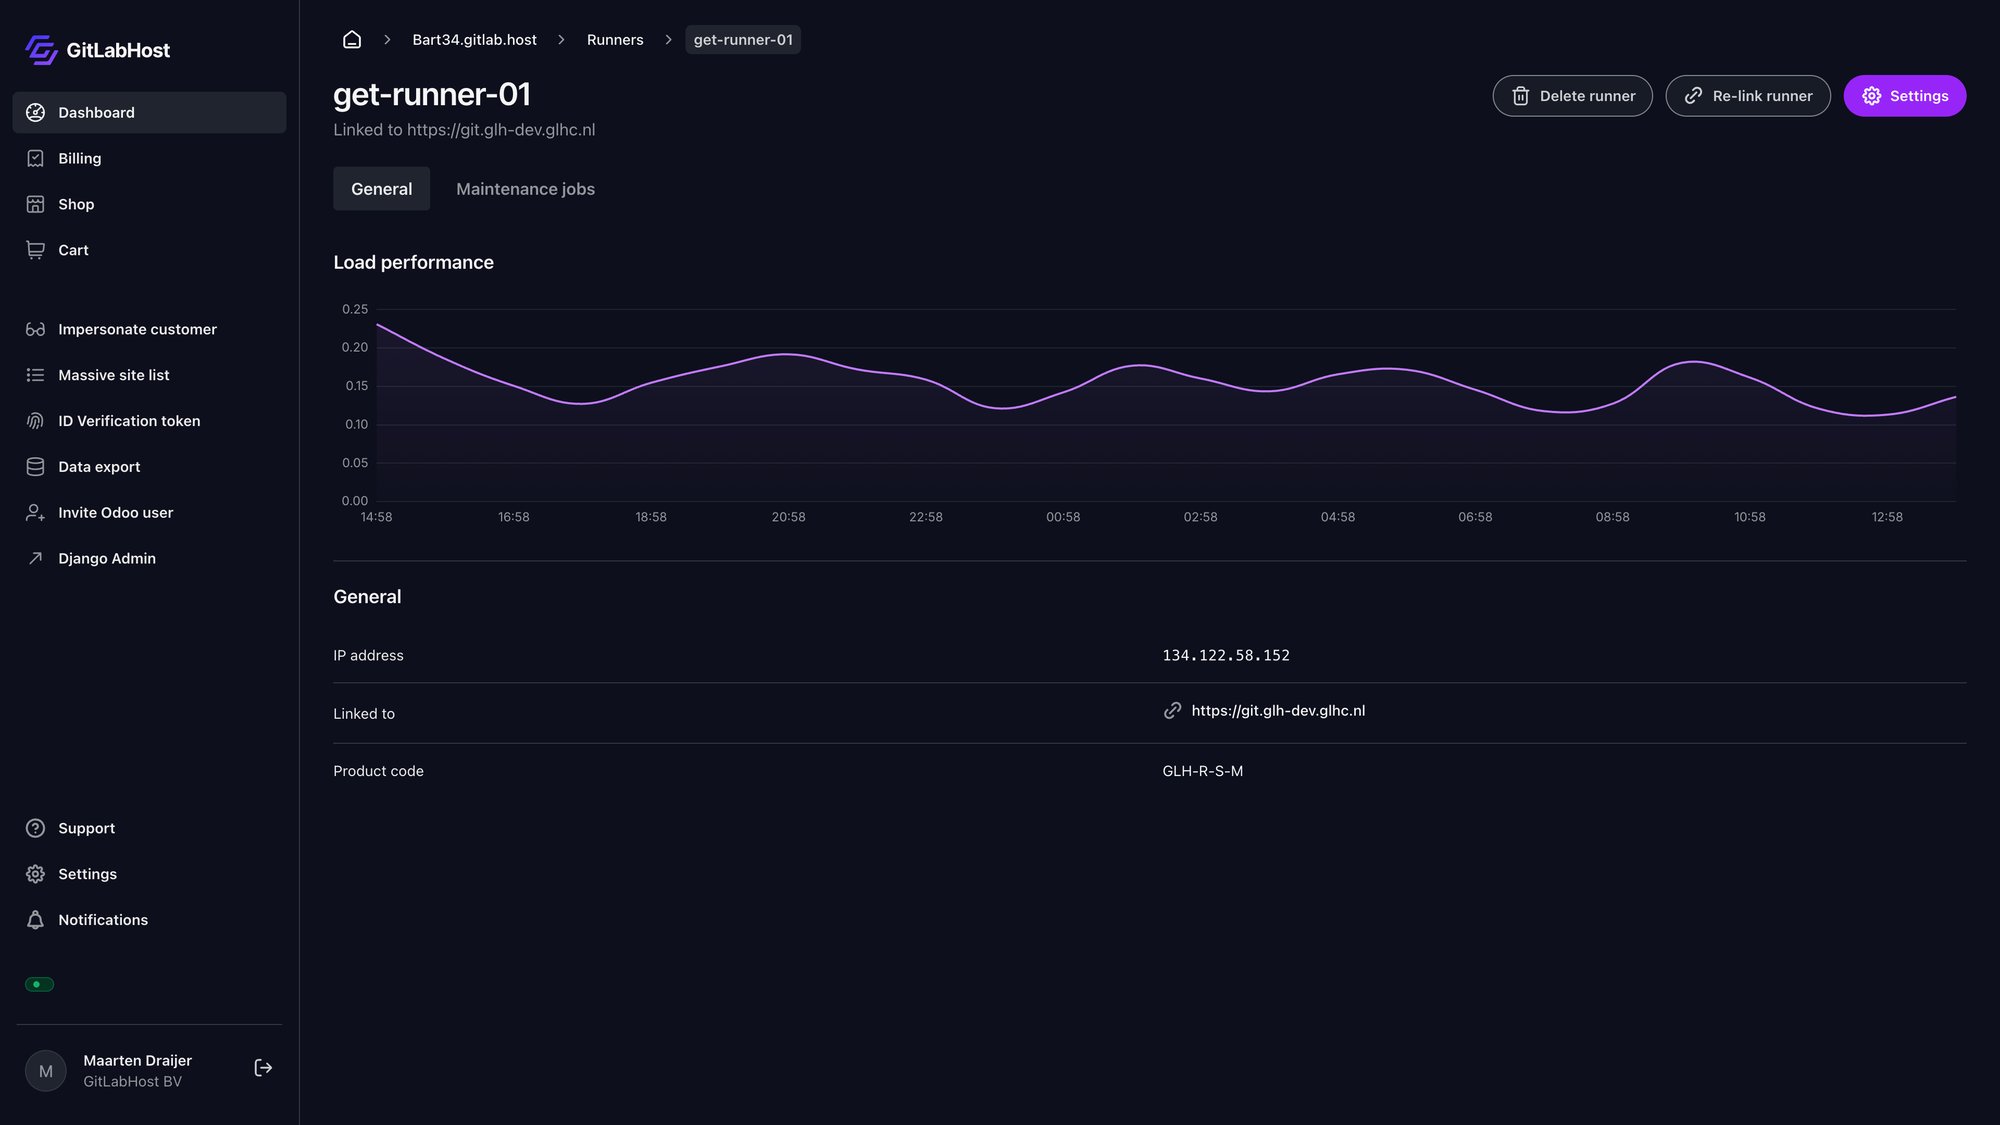Click the Invite Odoo user icon
The width and height of the screenshot is (2000, 1125).
click(x=35, y=512)
